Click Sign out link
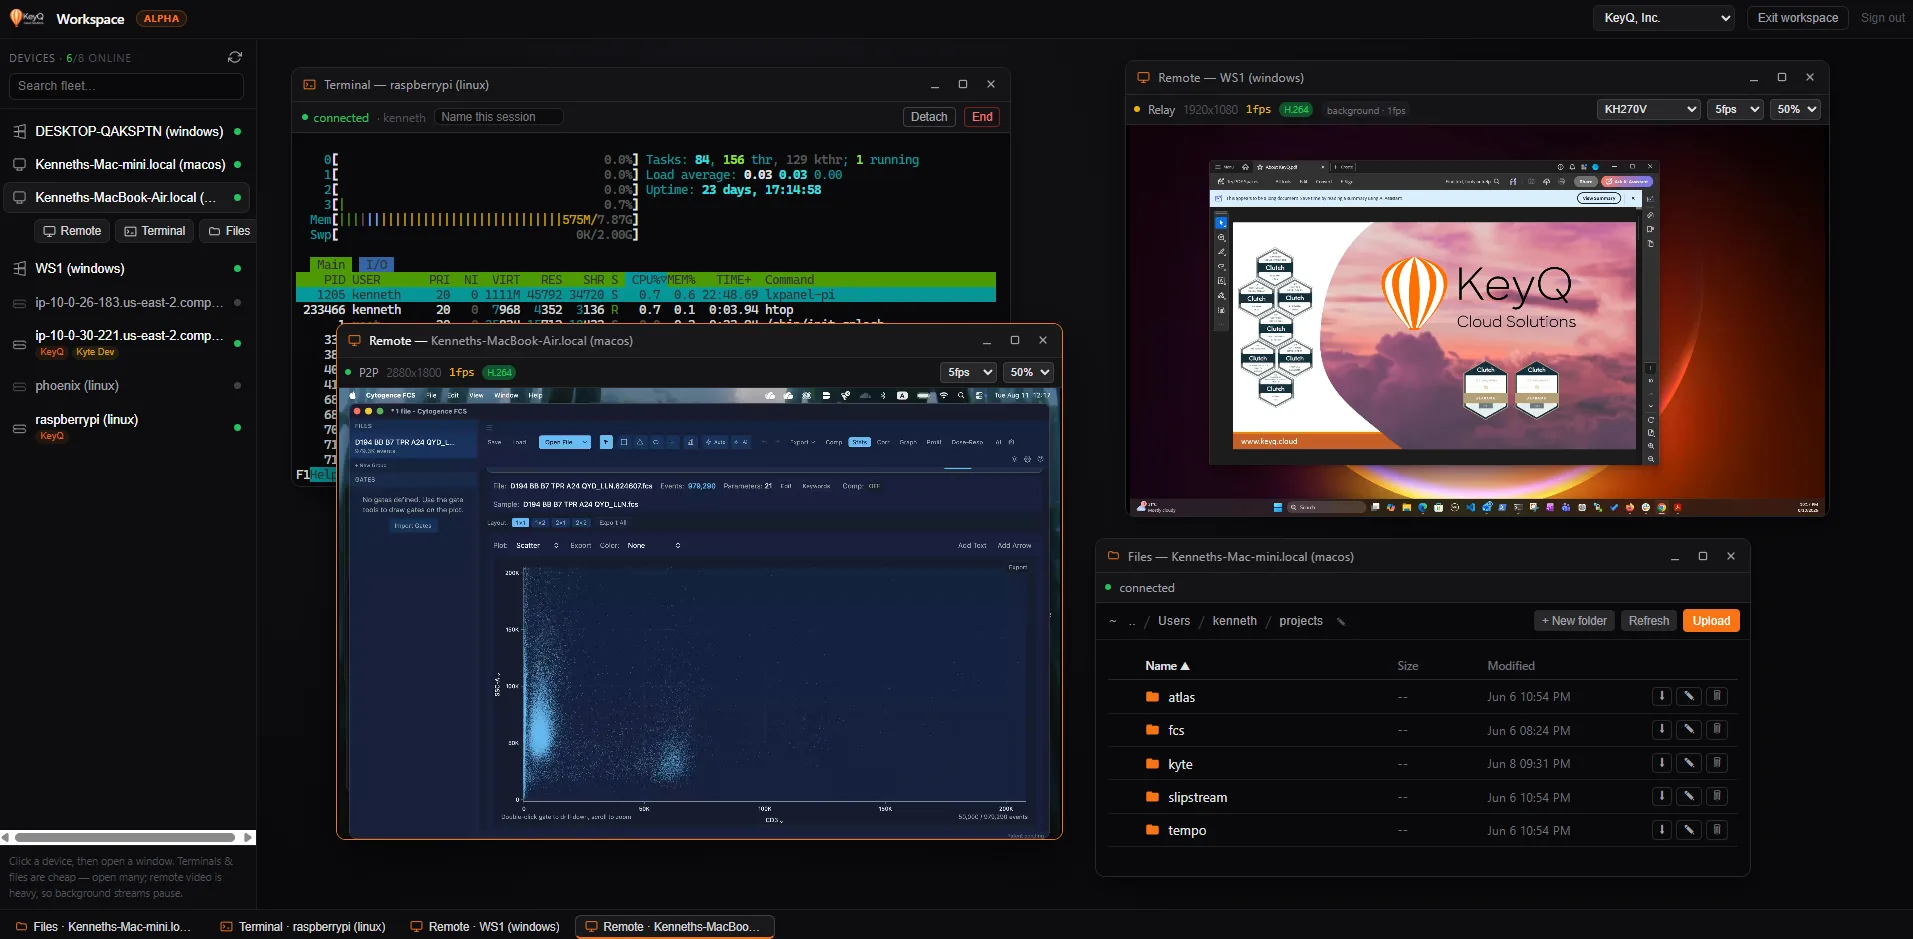The height and width of the screenshot is (939, 1913). (x=1882, y=18)
